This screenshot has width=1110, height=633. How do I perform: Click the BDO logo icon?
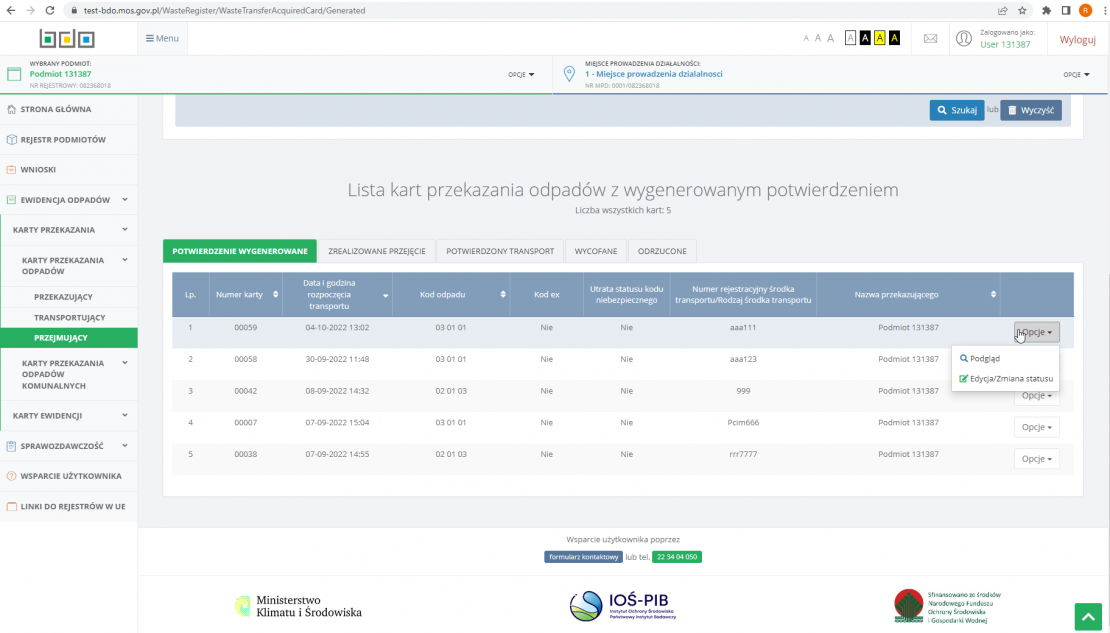tap(67, 39)
